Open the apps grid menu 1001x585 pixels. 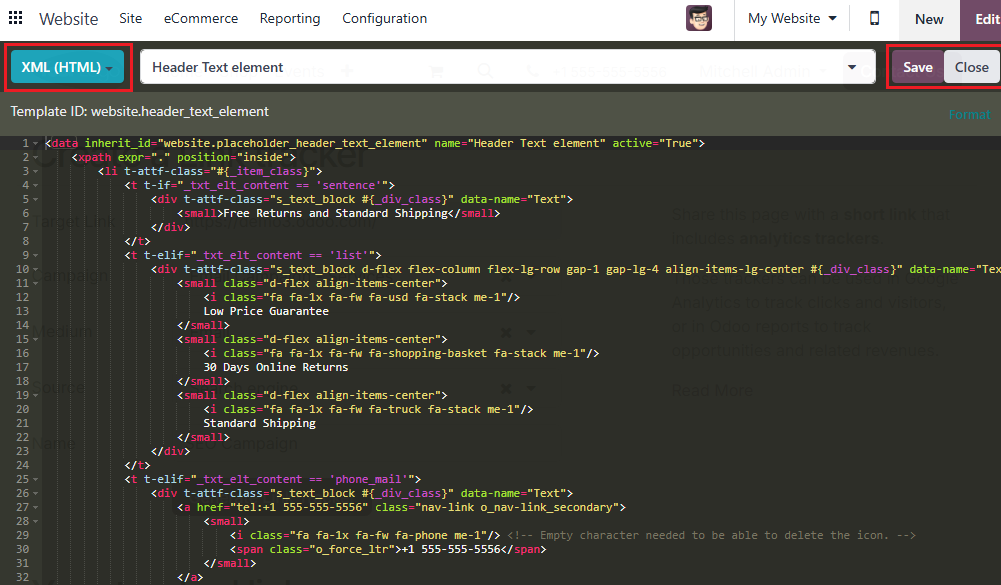[14, 18]
